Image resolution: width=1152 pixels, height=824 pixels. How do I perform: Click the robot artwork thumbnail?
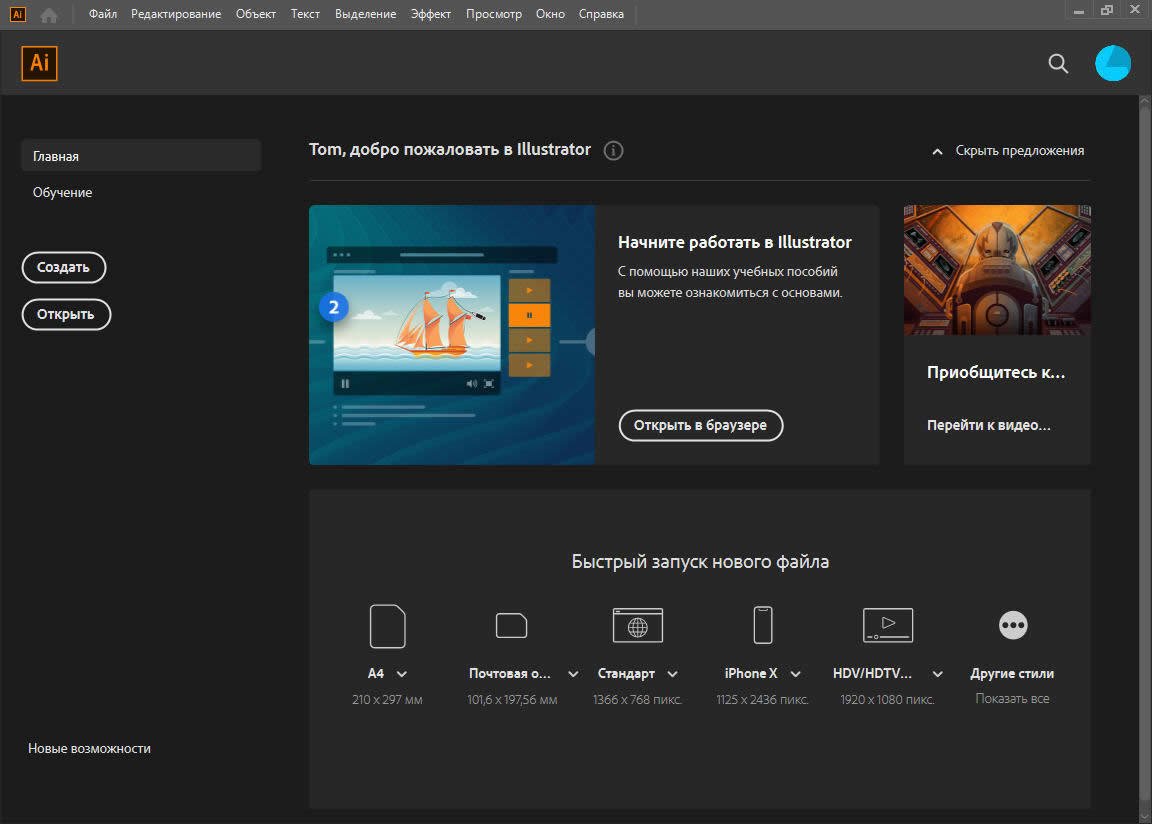click(997, 270)
